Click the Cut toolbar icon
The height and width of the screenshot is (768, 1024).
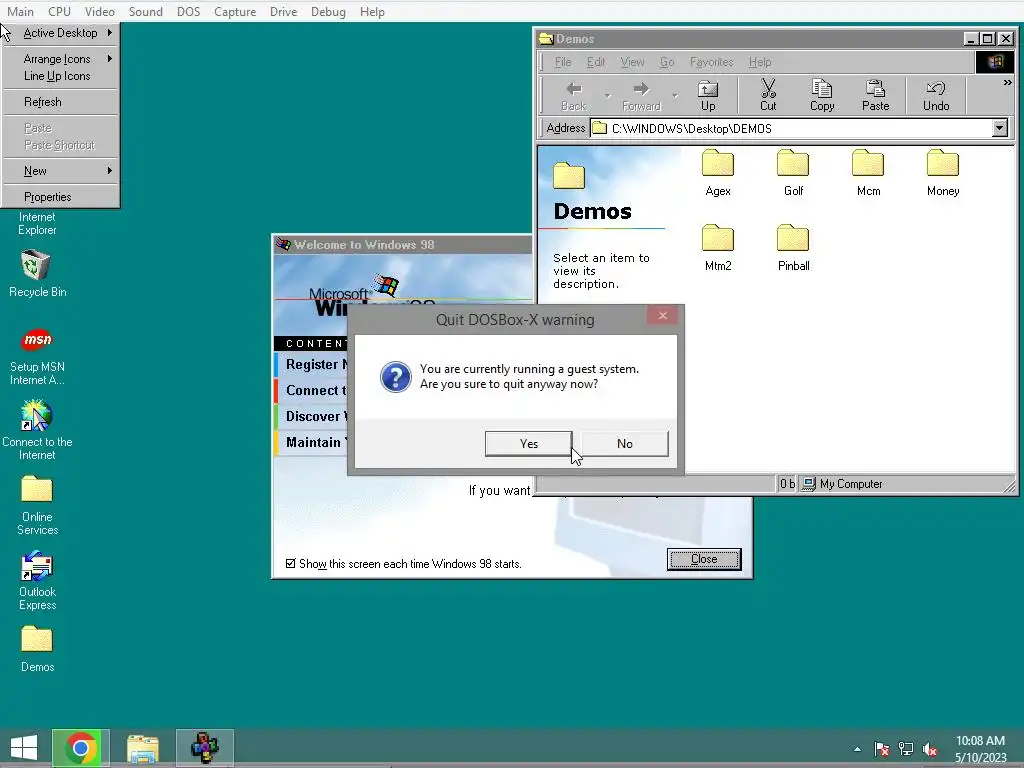[768, 95]
